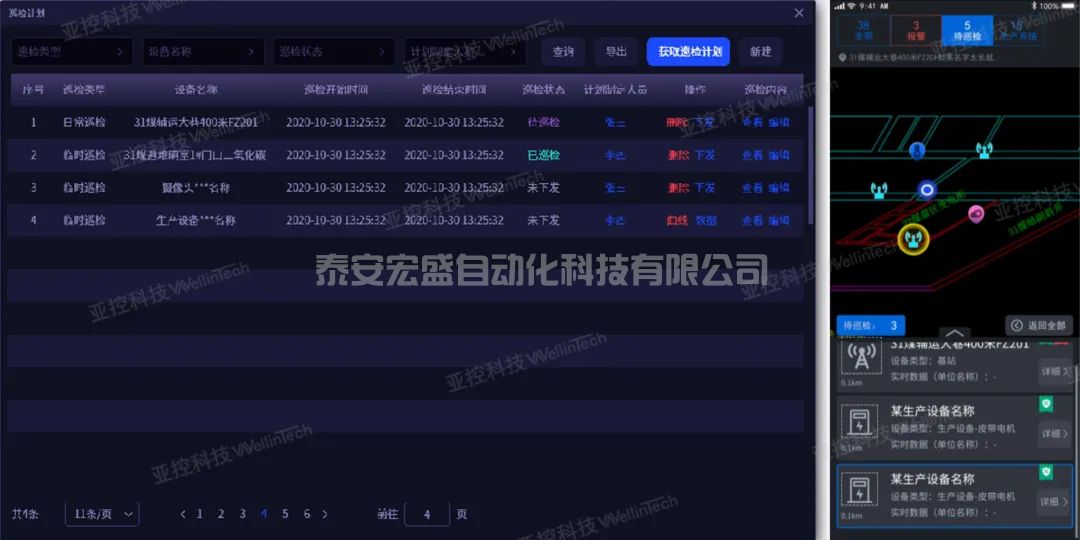Switch to the 待巡检 tab in mobile view
The width and height of the screenshot is (1080, 540).
[x=966, y=30]
